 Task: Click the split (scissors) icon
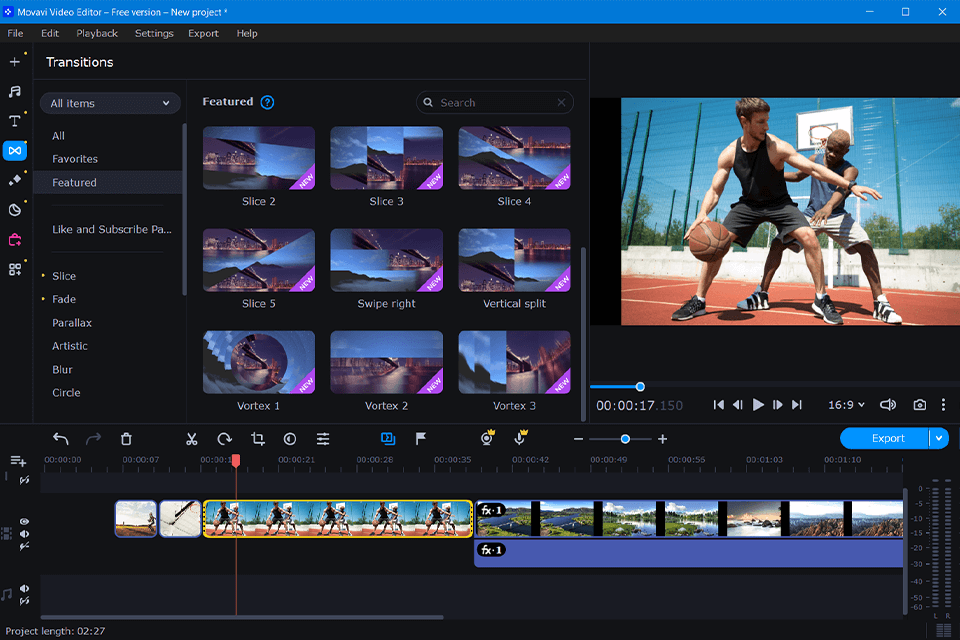[x=192, y=439]
